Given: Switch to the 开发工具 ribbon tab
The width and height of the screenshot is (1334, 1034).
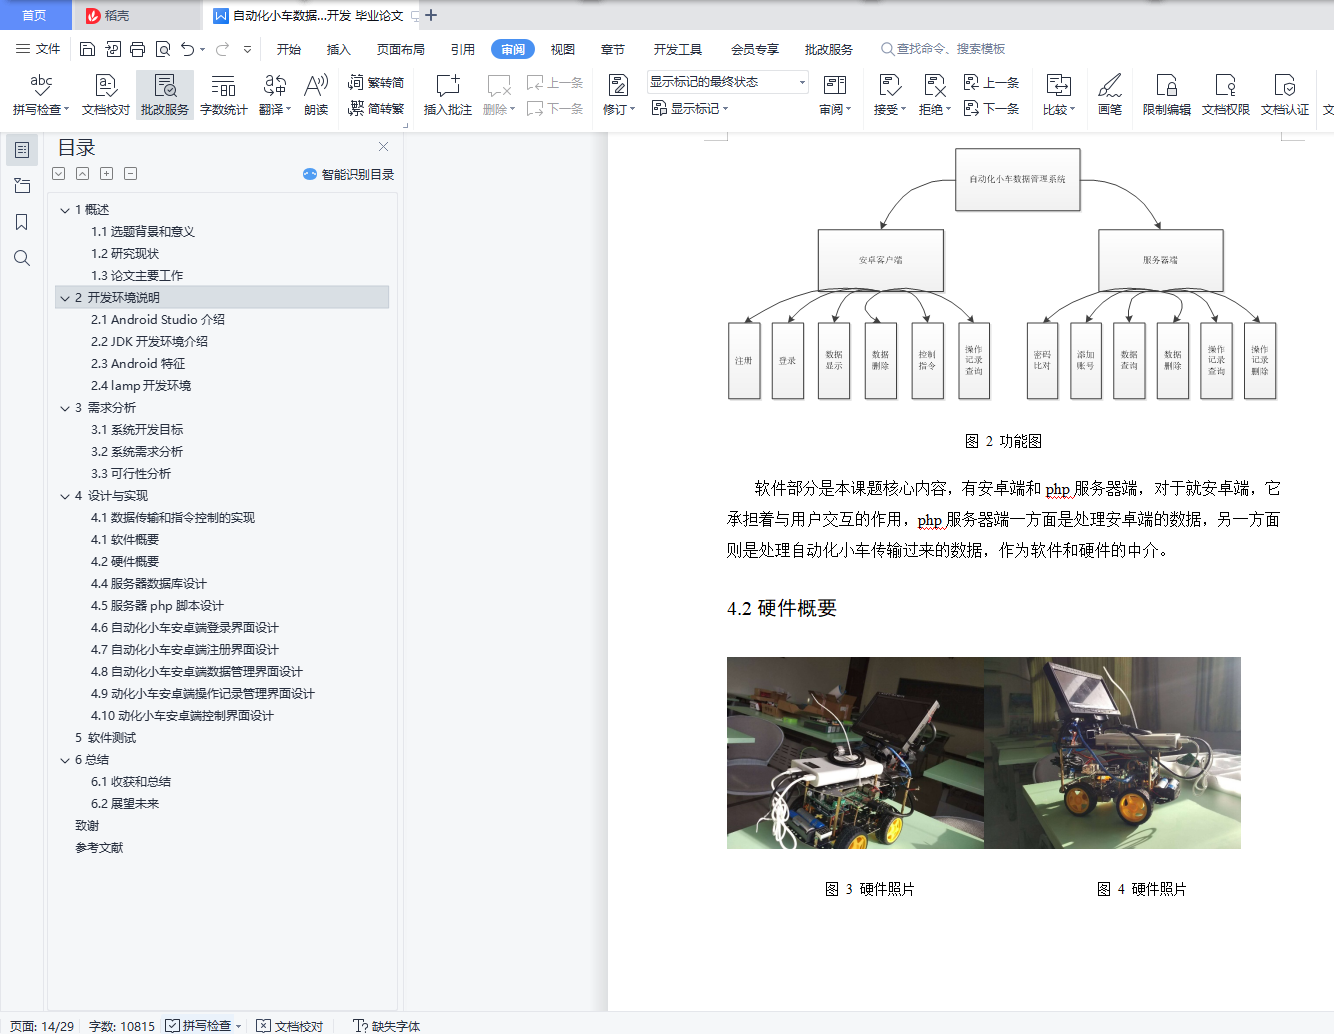Looking at the screenshot, I should click(678, 49).
